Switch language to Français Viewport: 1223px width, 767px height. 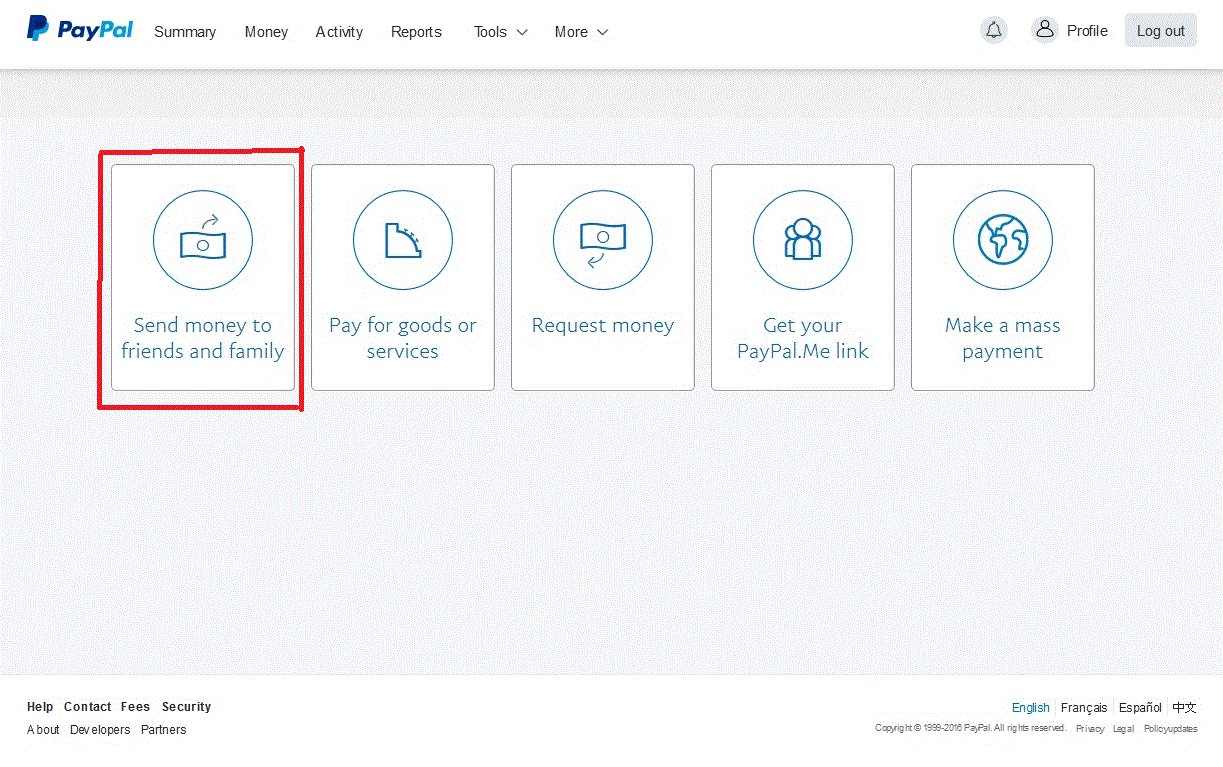click(x=1084, y=707)
